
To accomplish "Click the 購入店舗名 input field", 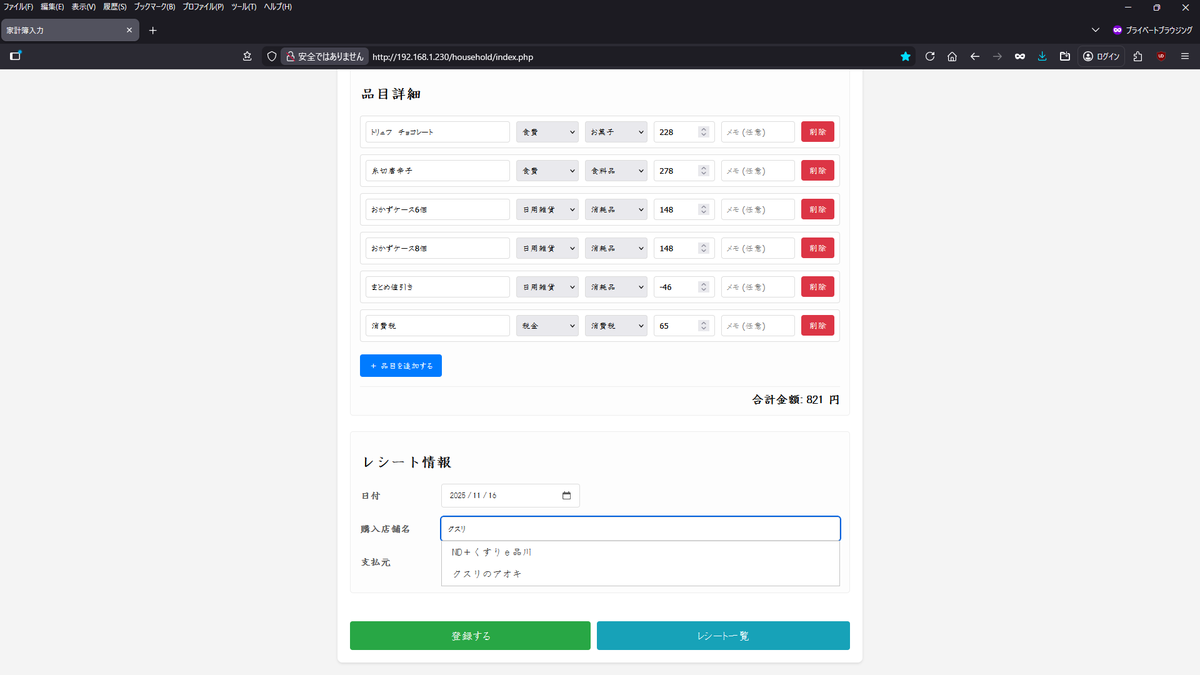I will (x=641, y=529).
